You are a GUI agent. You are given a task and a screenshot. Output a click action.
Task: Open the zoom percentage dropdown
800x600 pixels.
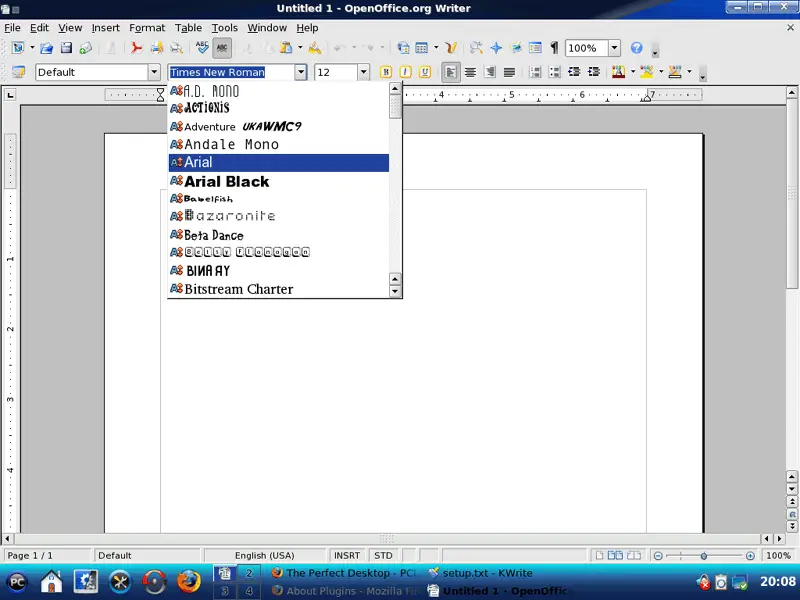tap(614, 48)
